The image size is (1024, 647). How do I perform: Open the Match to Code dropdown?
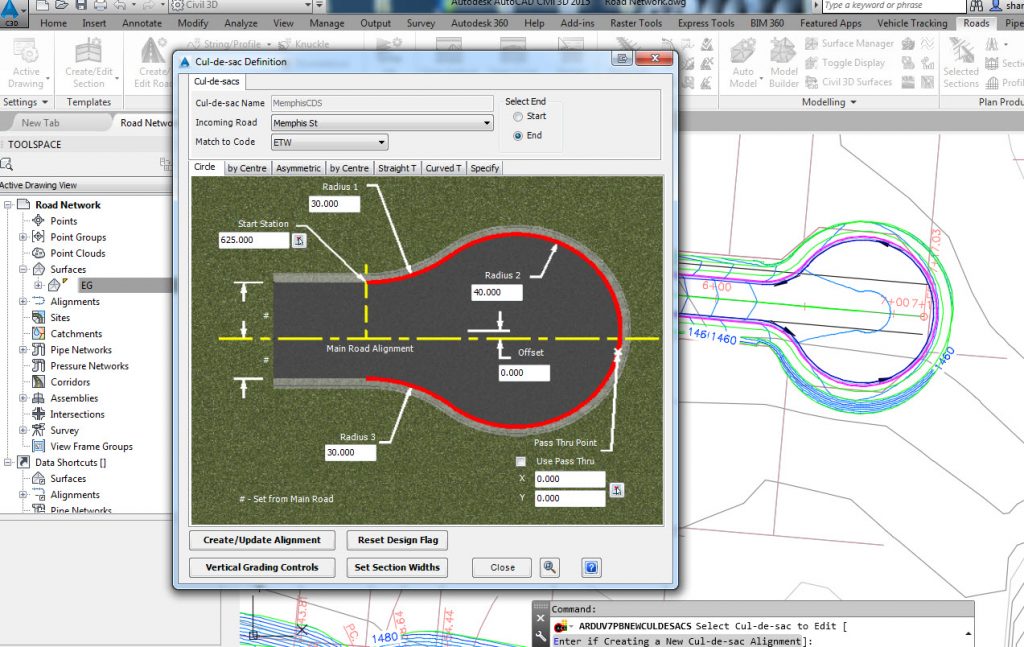tap(382, 142)
